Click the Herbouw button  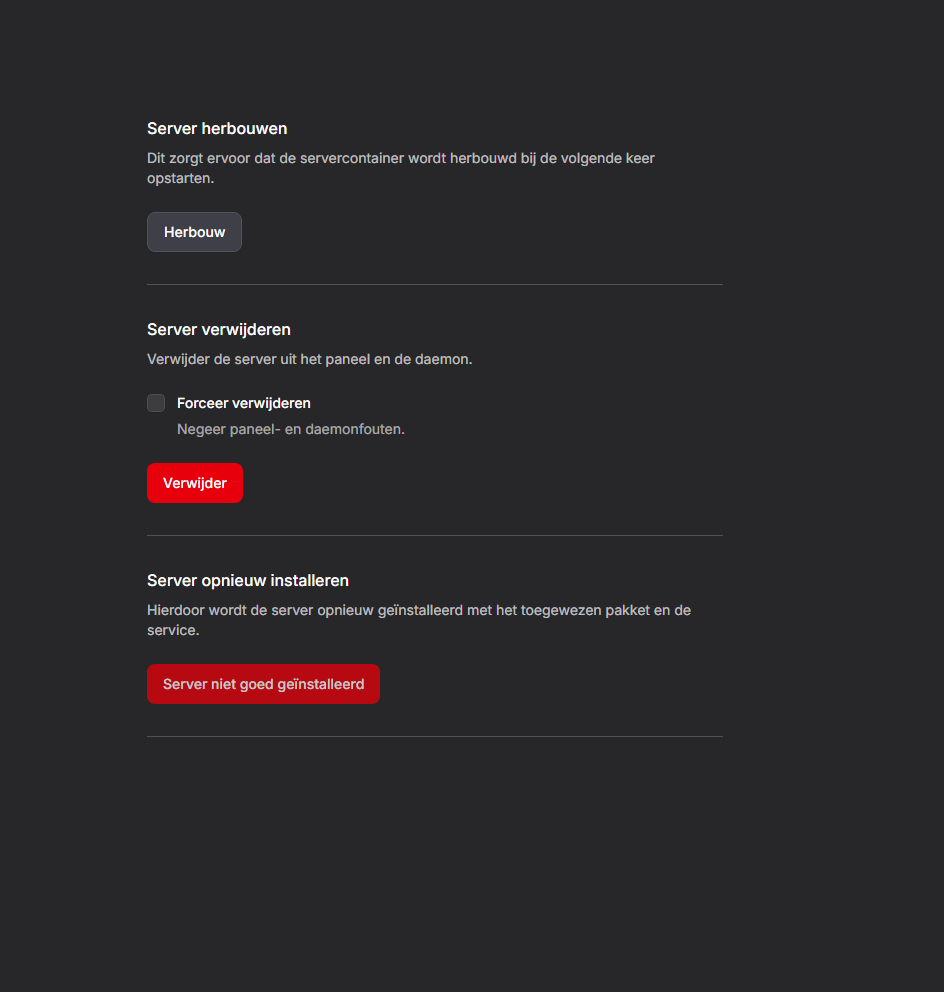[194, 232]
